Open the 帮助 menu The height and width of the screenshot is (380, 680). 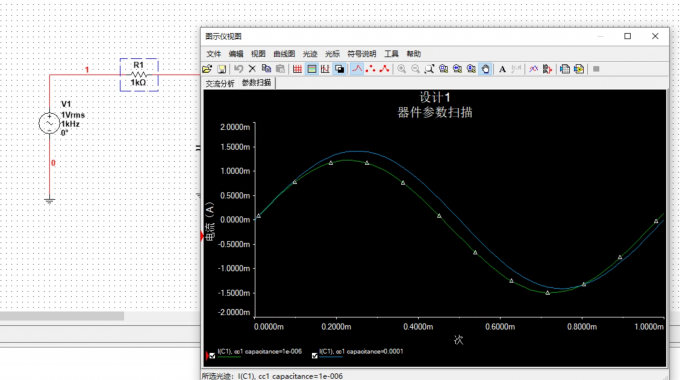(x=414, y=54)
